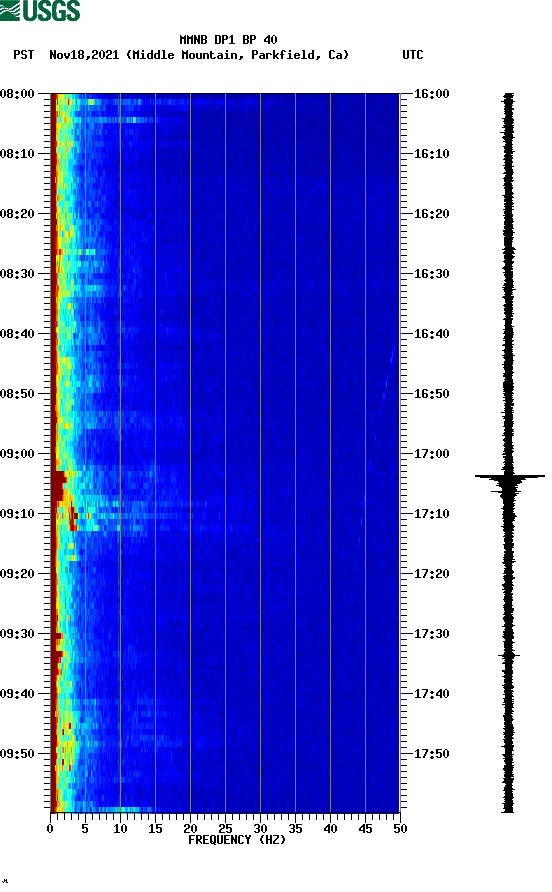
Task: Click the 5 Hz frequency axis label
Action: (85, 829)
